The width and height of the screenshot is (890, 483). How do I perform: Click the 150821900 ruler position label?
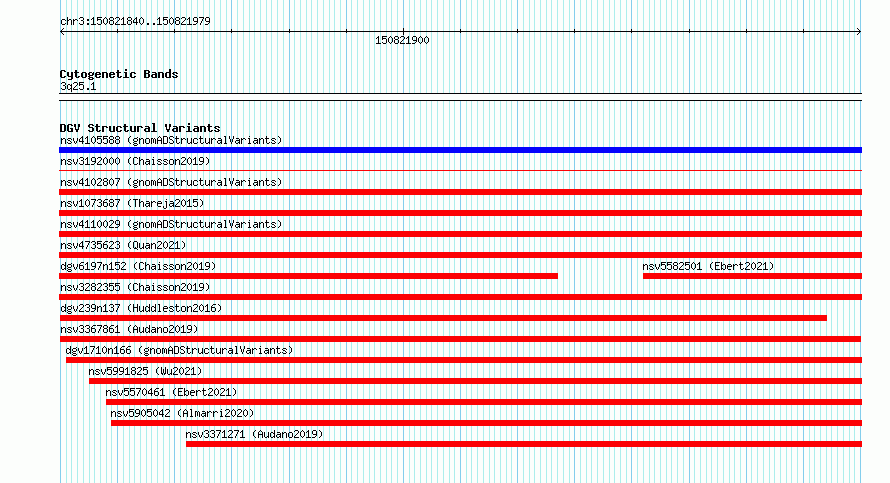coord(402,40)
